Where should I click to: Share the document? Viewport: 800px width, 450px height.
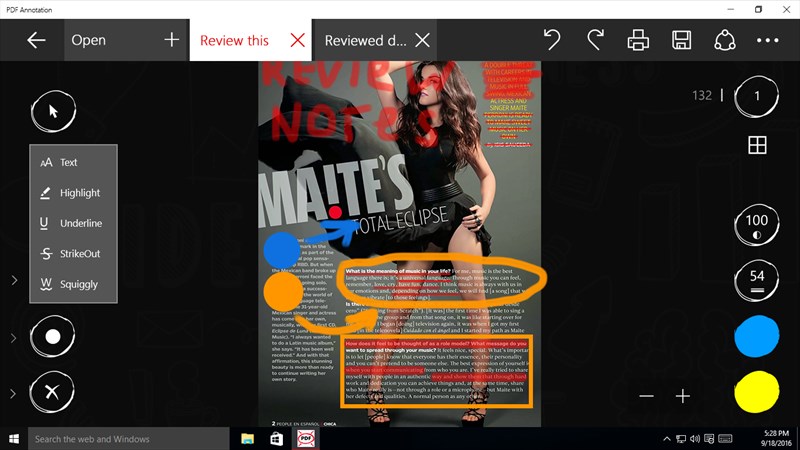[725, 40]
